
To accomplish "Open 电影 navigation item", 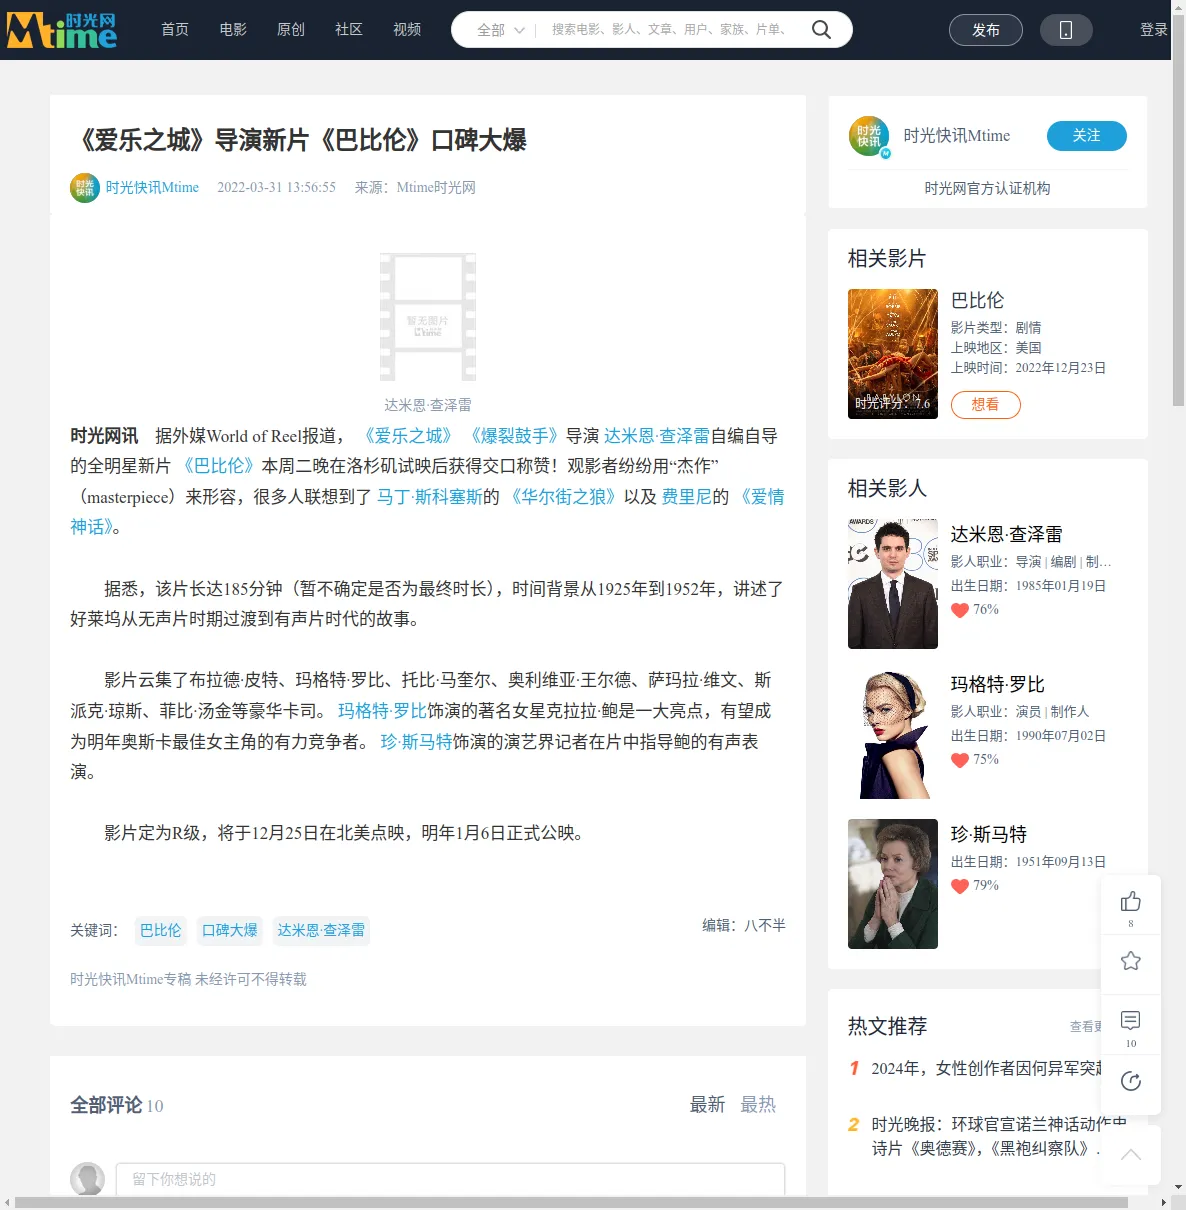I will [x=233, y=30].
